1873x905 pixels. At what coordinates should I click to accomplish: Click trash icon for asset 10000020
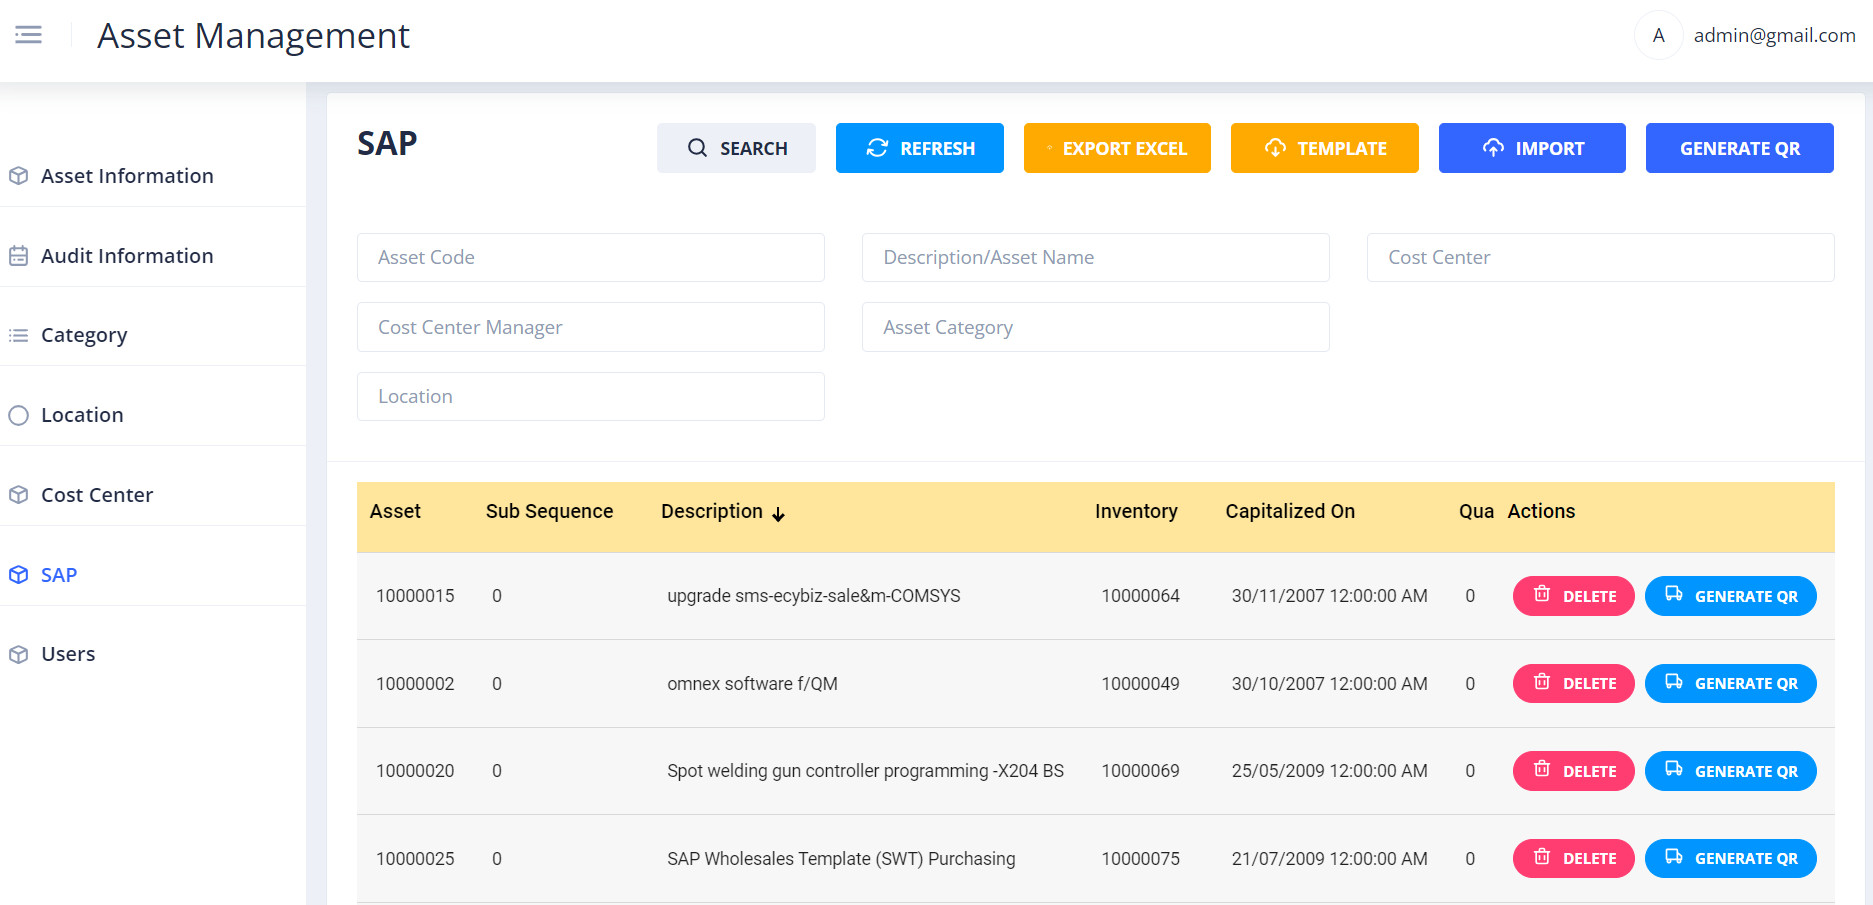(x=1542, y=769)
